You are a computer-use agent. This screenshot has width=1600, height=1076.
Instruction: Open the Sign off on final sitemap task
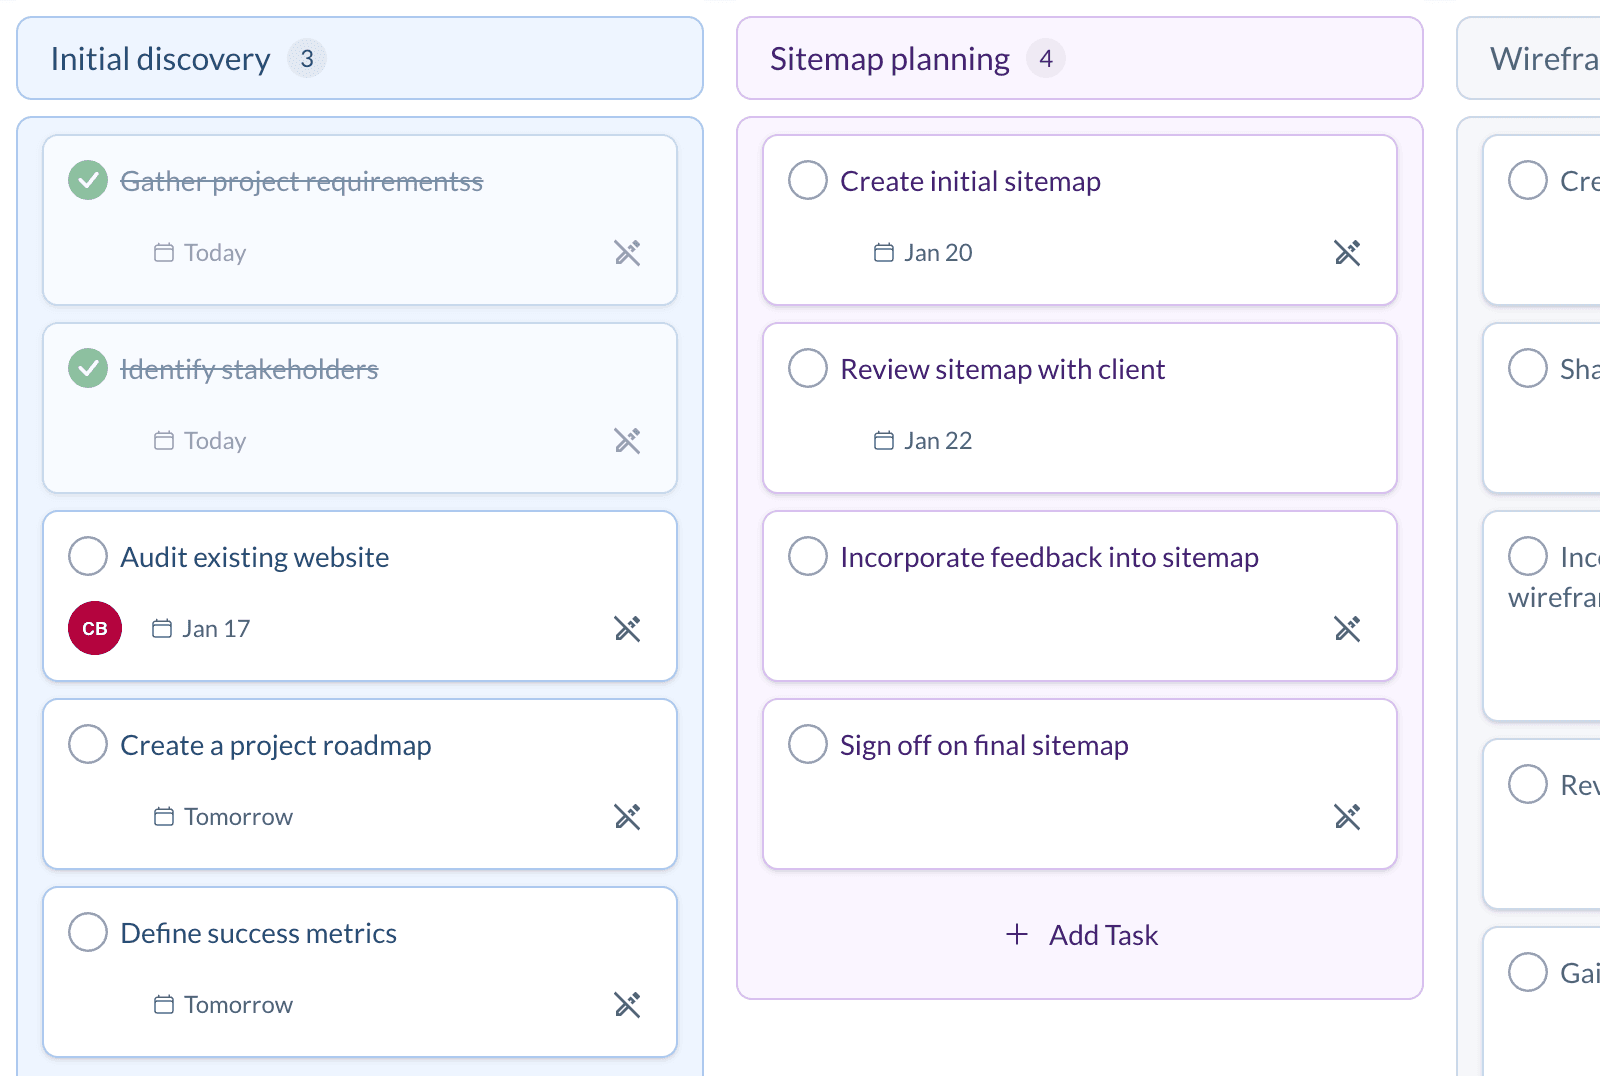pos(984,744)
